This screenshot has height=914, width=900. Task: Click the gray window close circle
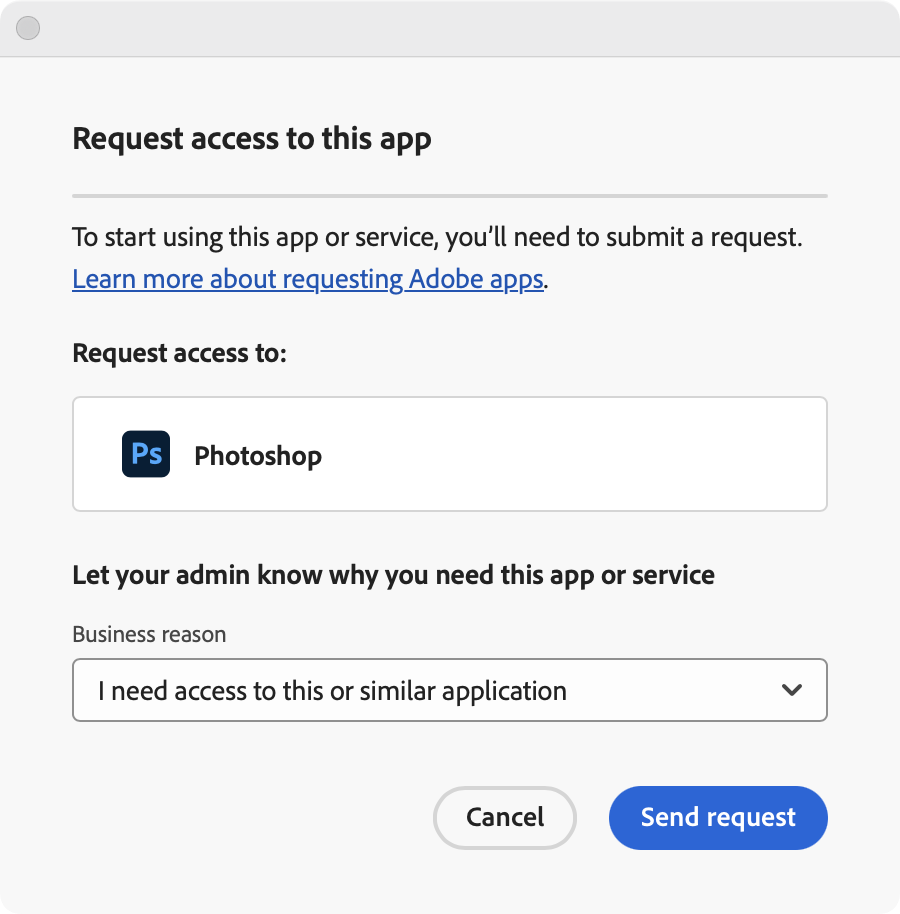coord(28,28)
